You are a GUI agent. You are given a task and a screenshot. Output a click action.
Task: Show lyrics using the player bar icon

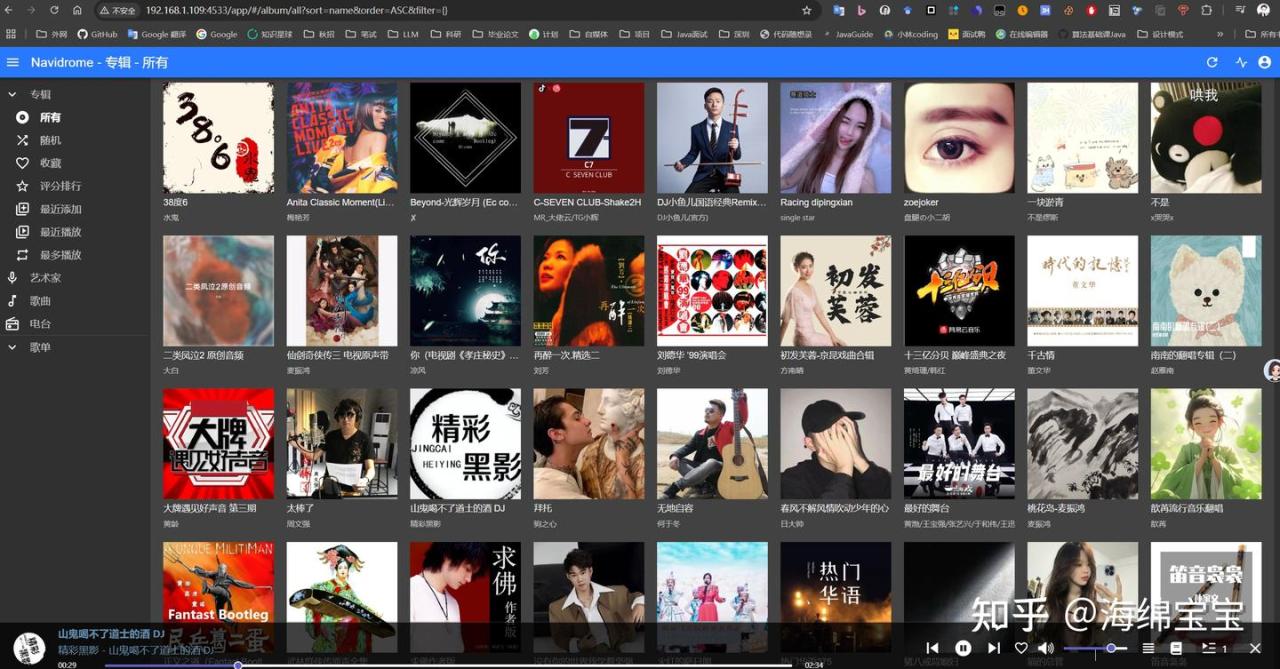[x=1176, y=648]
